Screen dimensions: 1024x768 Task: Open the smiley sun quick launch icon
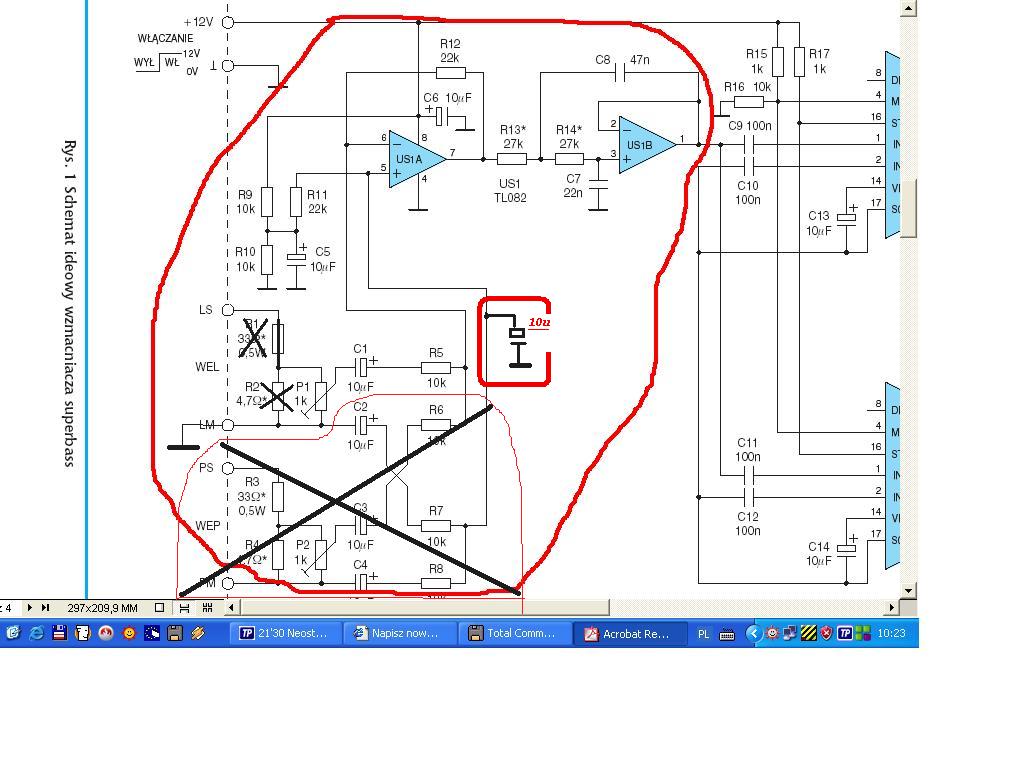coord(129,632)
